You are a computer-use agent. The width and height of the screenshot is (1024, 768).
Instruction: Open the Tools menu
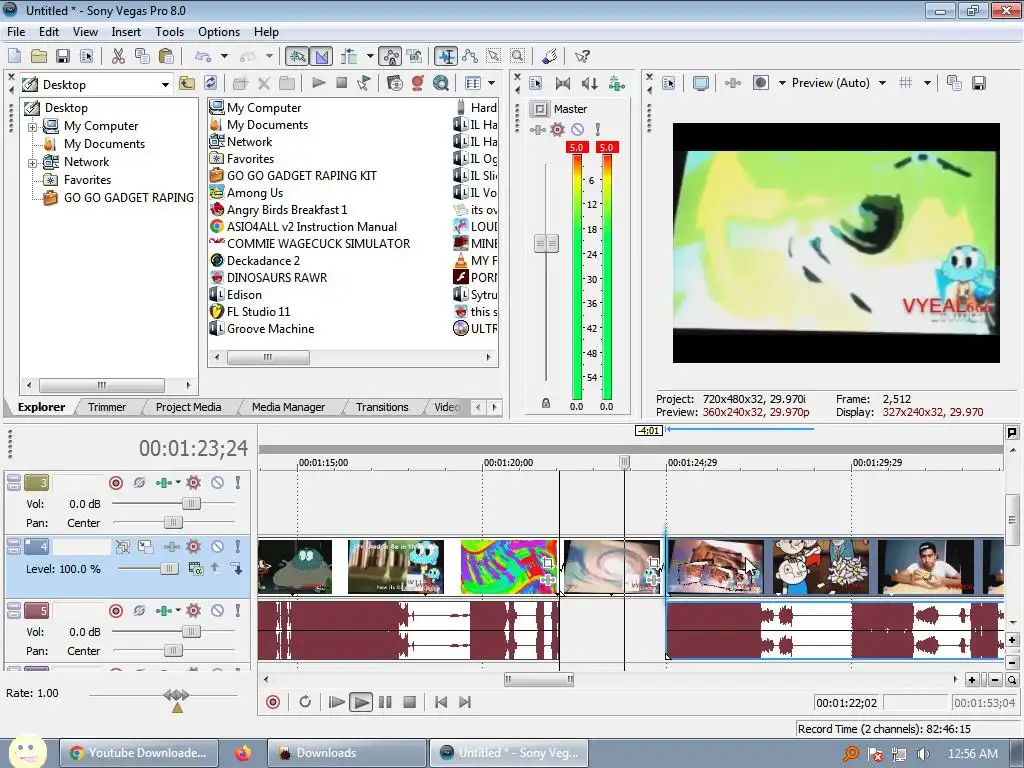coord(169,31)
